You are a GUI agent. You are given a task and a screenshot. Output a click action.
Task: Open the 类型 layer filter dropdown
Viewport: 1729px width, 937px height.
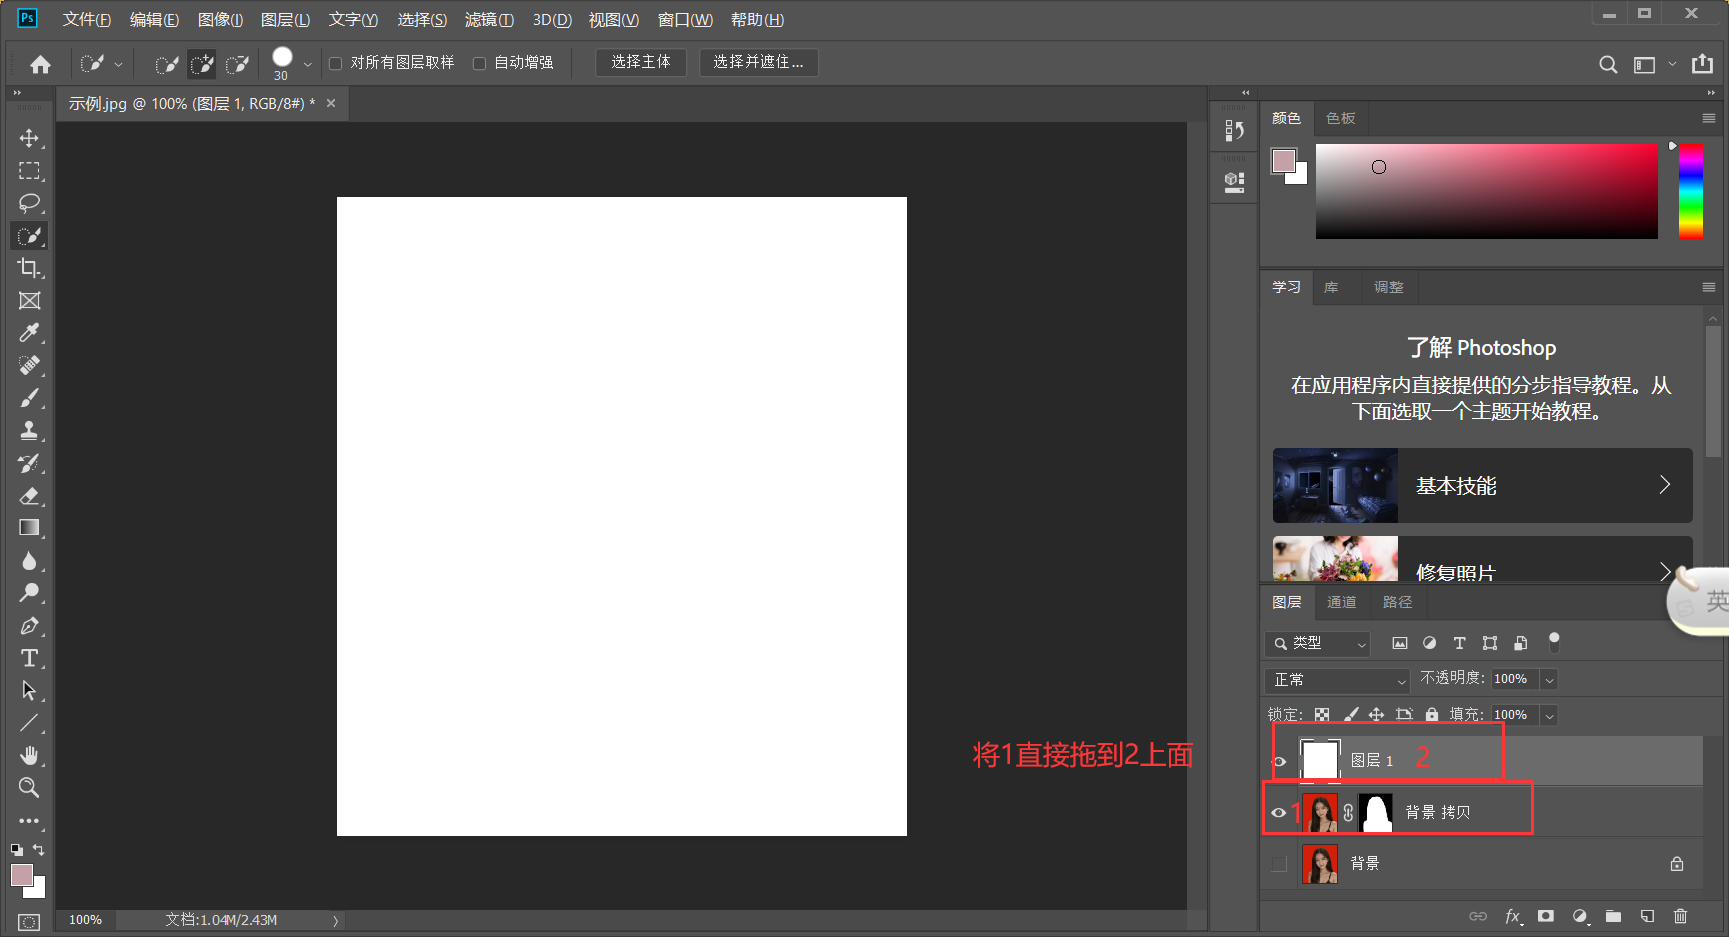1317,644
